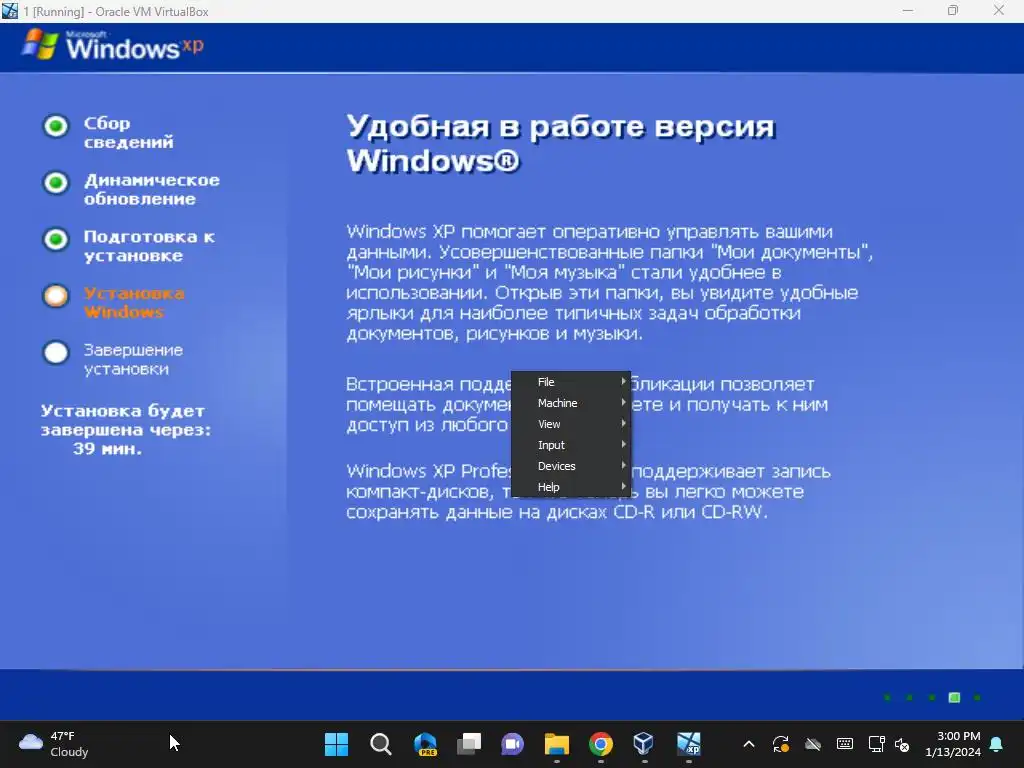Click the Подготовка к установке step indicator

(x=56, y=239)
